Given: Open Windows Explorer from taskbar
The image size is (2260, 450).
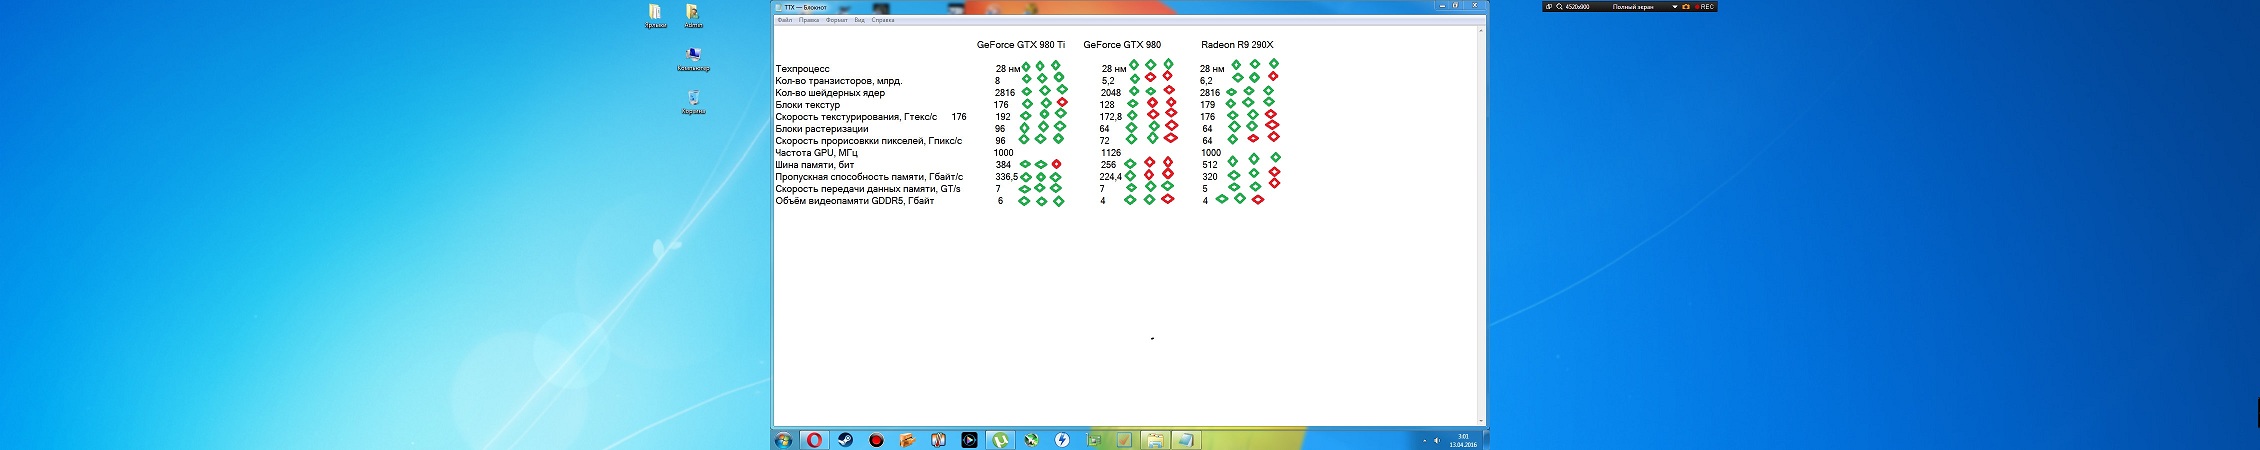Looking at the screenshot, I should point(1155,440).
